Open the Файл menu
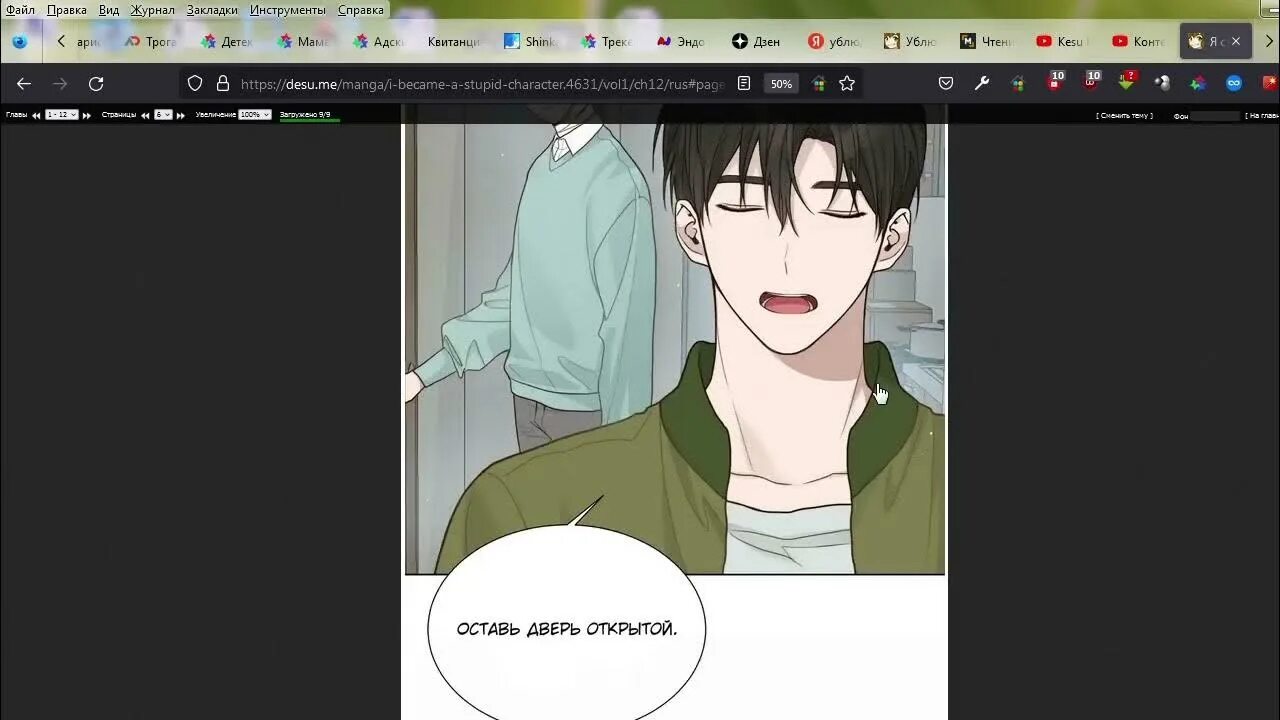The image size is (1280, 720). (x=20, y=10)
